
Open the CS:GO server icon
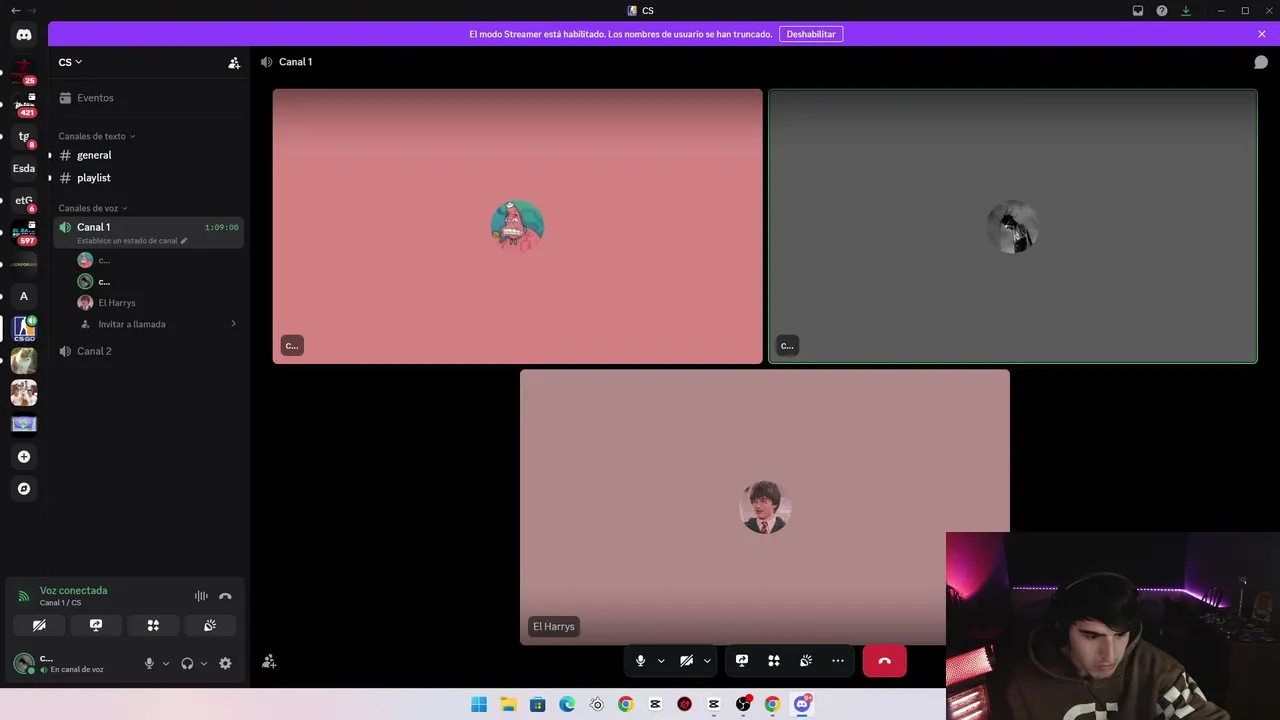coord(24,328)
